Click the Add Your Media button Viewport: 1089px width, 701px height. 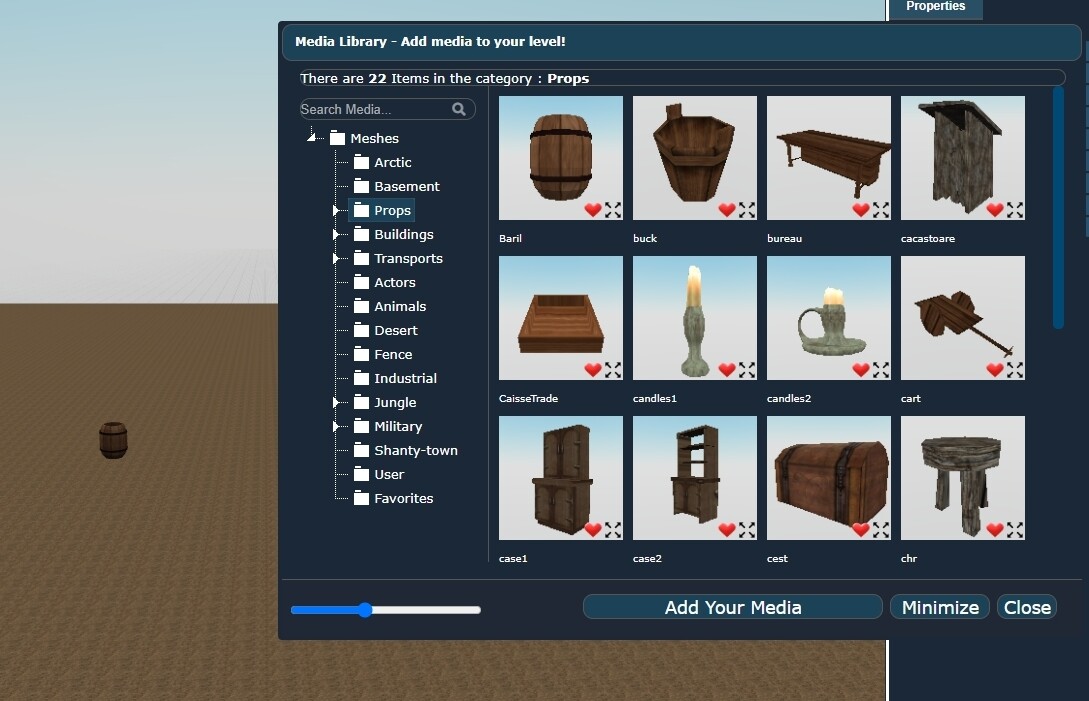731,607
